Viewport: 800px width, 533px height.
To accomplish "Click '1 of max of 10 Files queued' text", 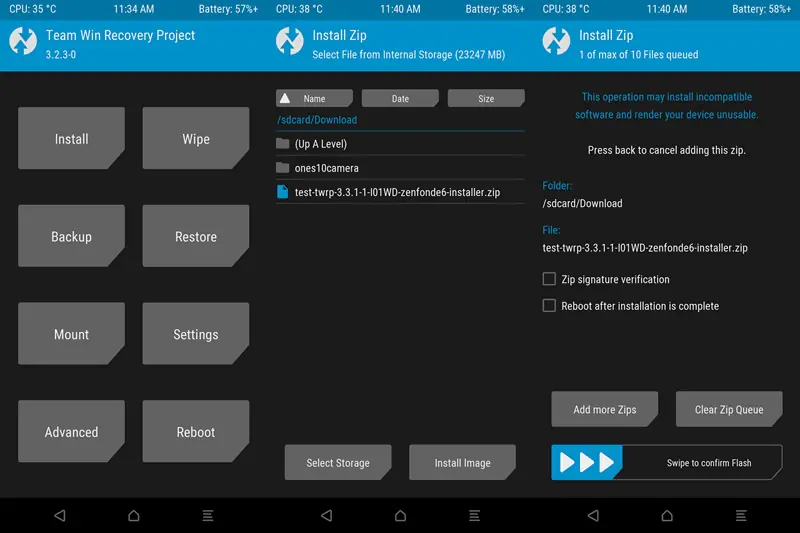I will click(x=638, y=55).
